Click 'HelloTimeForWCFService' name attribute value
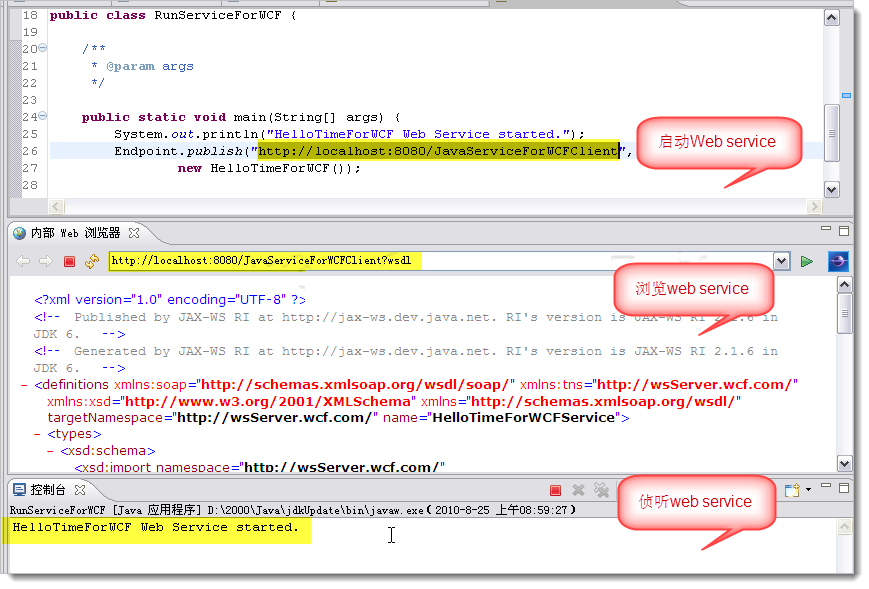 [x=524, y=418]
